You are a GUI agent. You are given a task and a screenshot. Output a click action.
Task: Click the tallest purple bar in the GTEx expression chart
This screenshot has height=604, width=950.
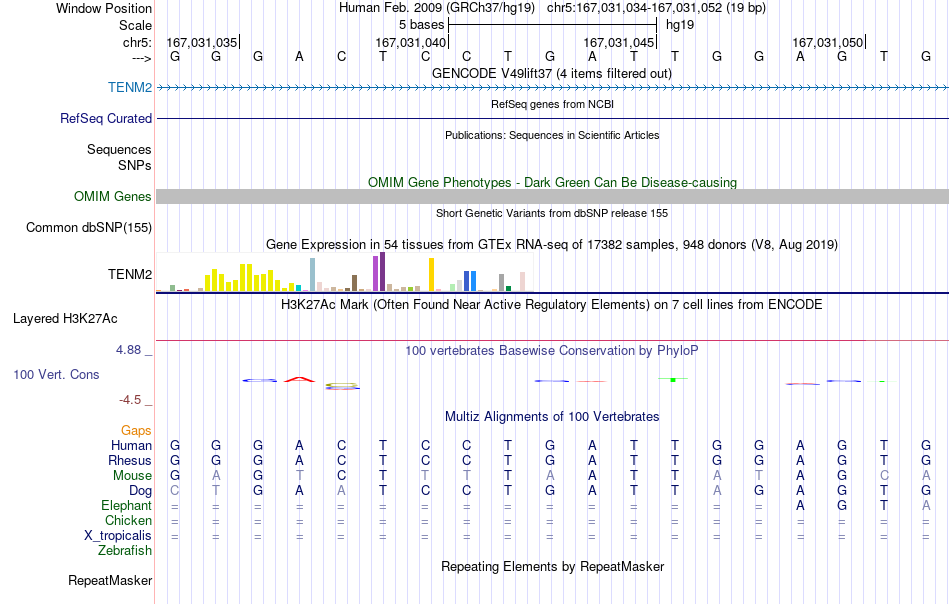(x=382, y=271)
